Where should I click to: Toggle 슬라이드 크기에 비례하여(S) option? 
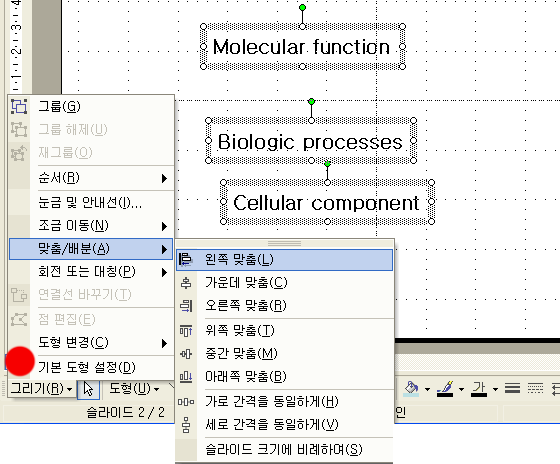(285, 450)
